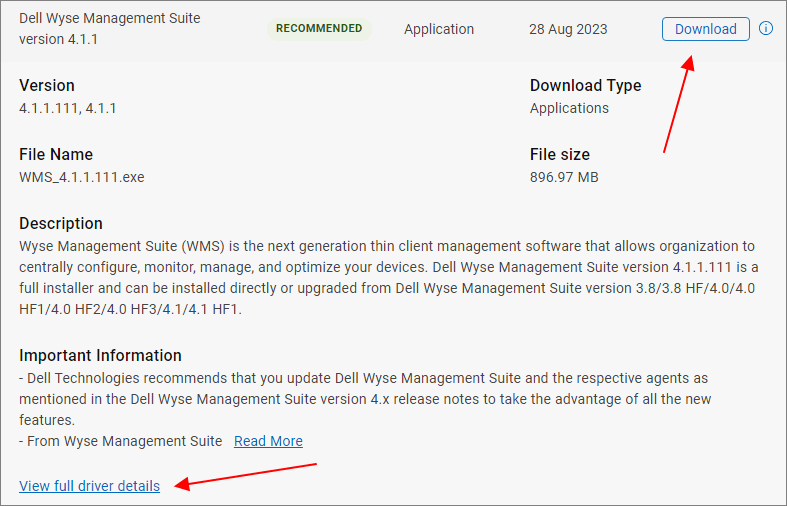The height and width of the screenshot is (506, 787).
Task: Open the Read More link
Action: [x=268, y=441]
